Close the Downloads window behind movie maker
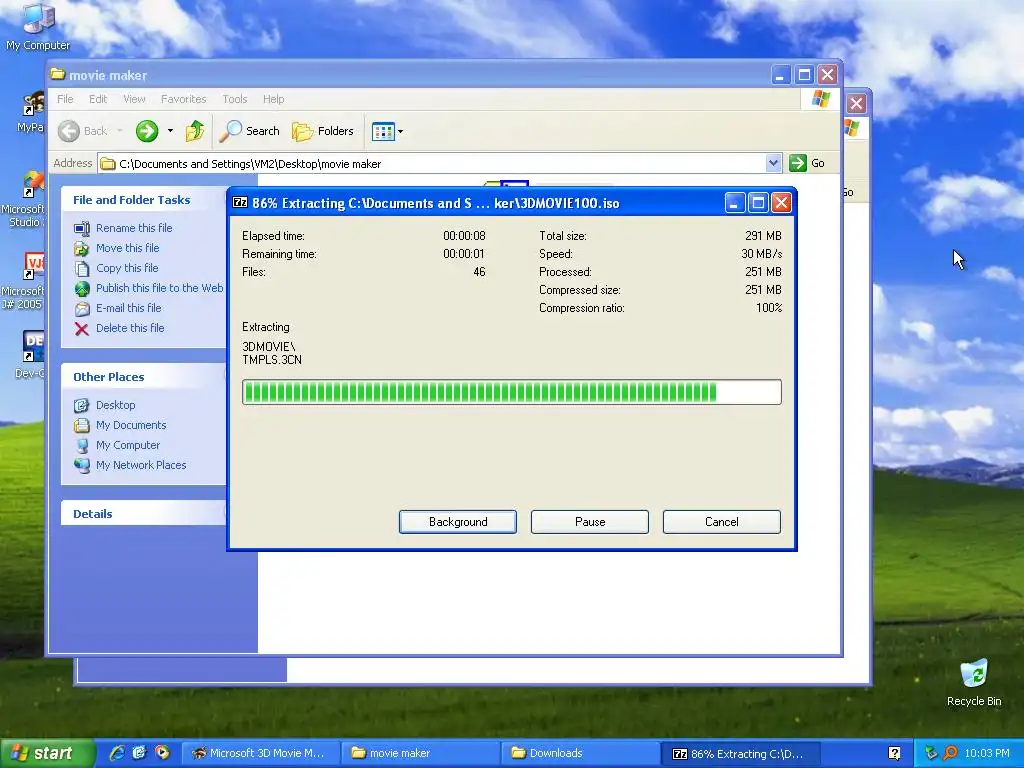This screenshot has width=1024, height=768. pyautogui.click(x=856, y=103)
